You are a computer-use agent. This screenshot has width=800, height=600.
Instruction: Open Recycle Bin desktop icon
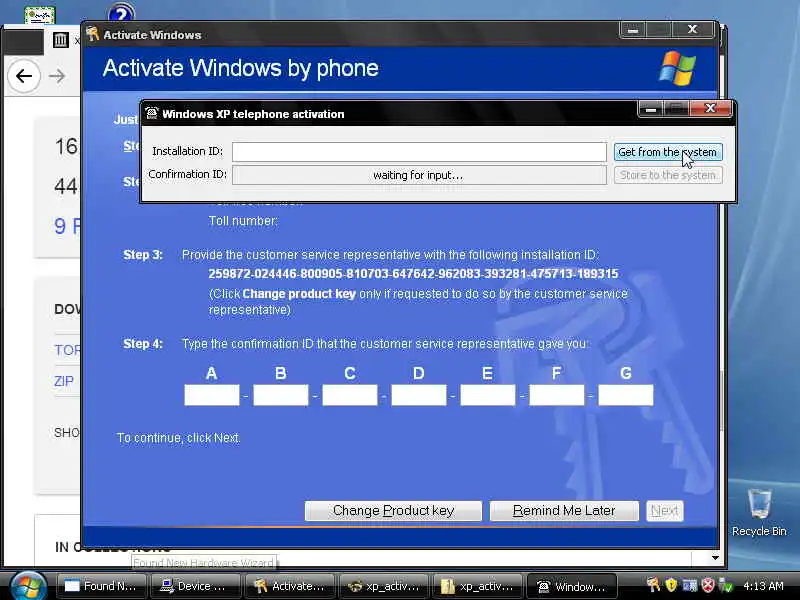click(759, 512)
